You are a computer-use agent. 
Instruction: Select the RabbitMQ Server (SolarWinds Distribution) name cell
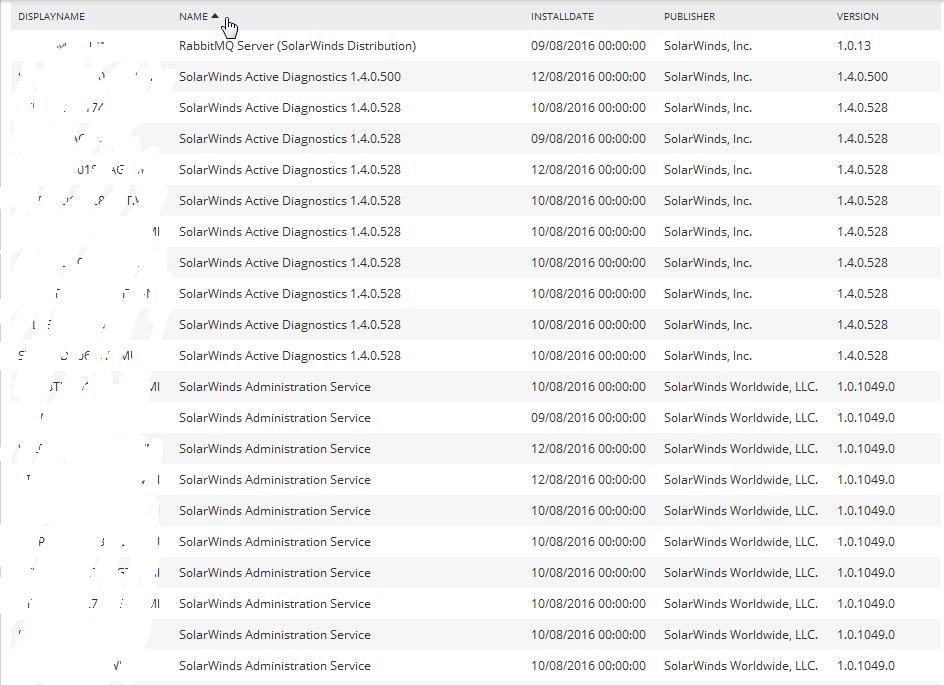click(297, 46)
